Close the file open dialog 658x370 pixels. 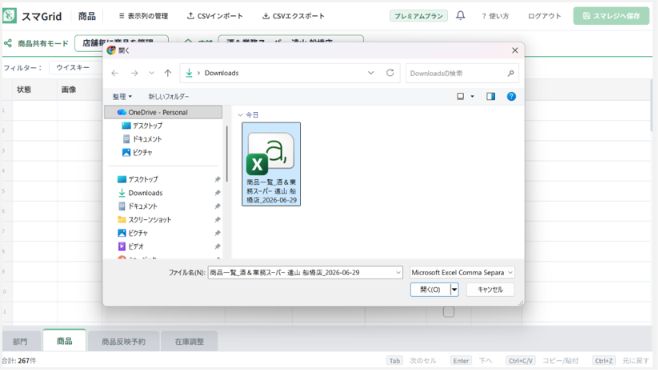tap(515, 50)
